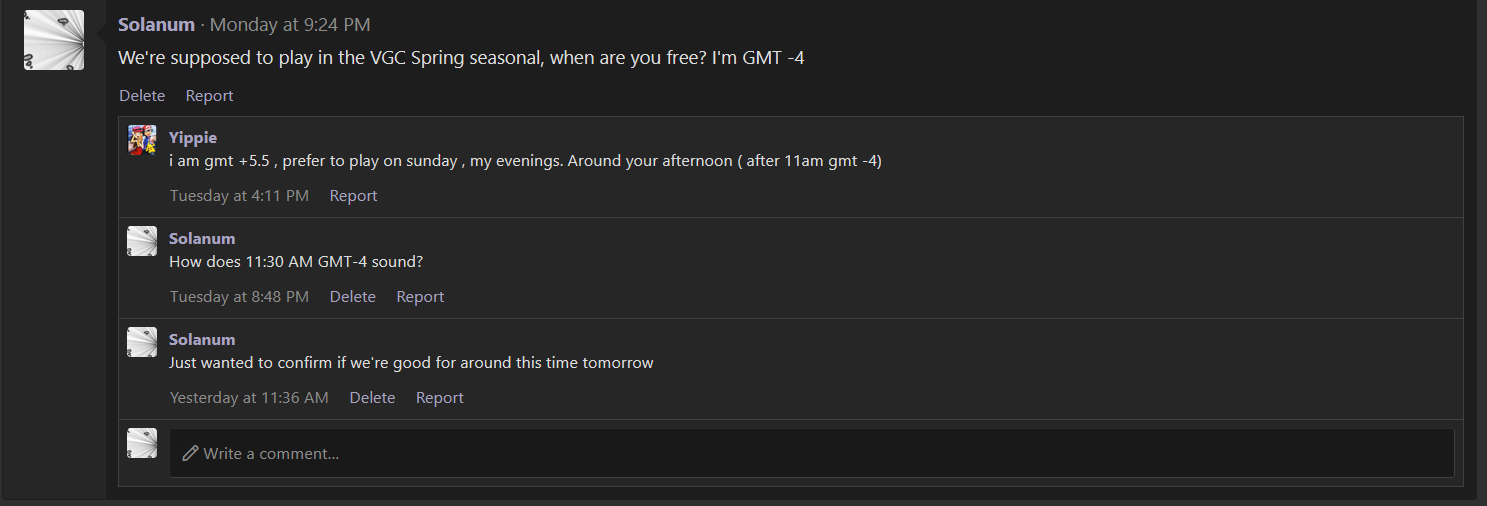Click the Tuesday at 4:11 PM timestamp
The image size is (1487, 506).
(239, 196)
